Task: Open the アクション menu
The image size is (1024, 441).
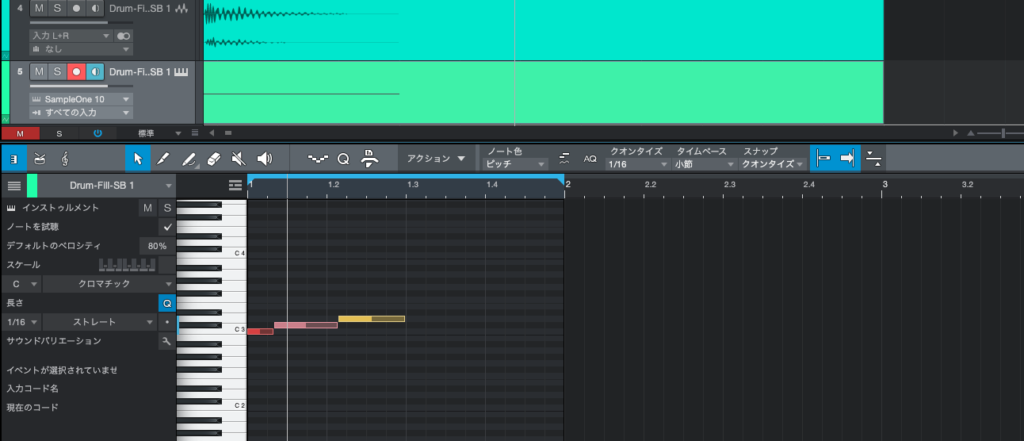Action: [x=435, y=158]
